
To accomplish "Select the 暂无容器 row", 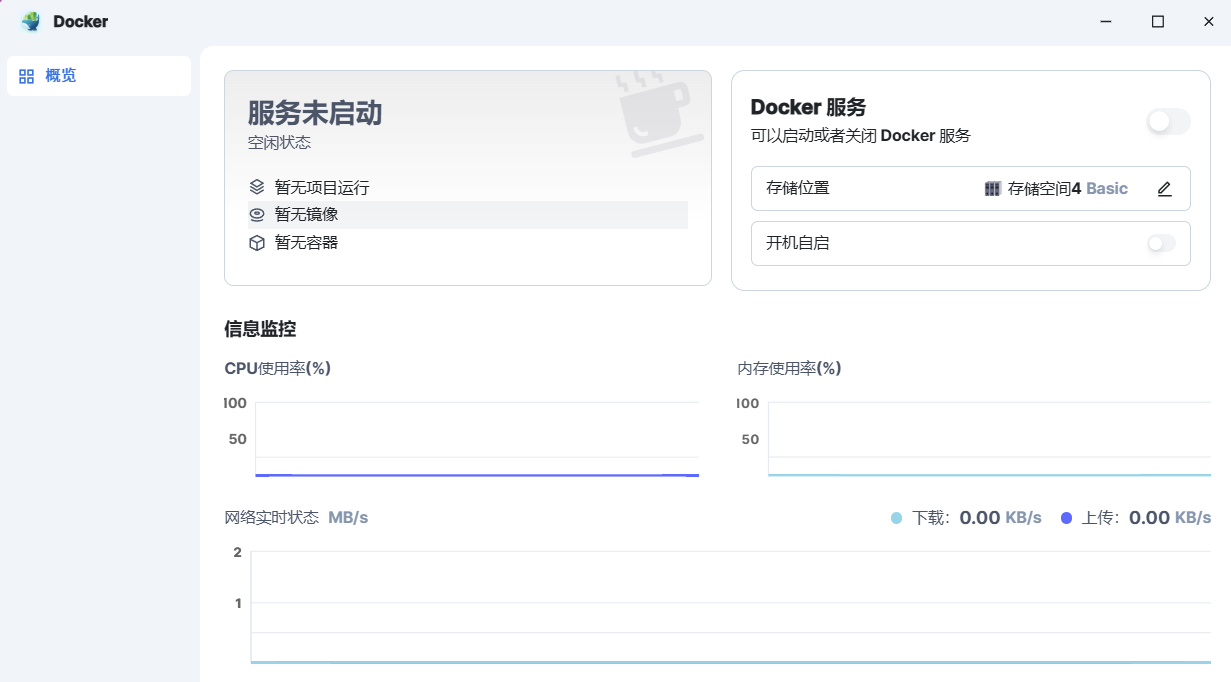I will click(468, 242).
